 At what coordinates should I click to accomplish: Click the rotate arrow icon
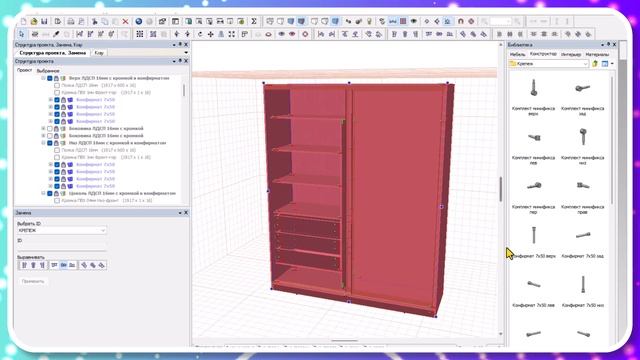pyautogui.click(x=200, y=34)
